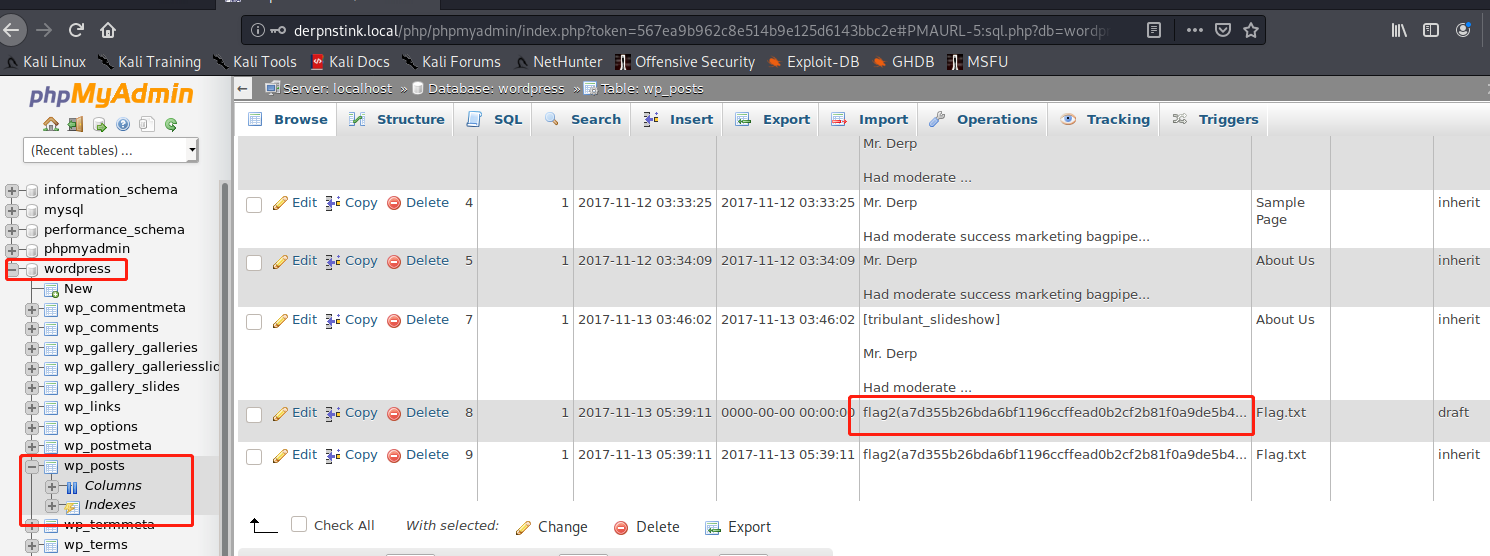Open the Exploit-DB bookmark

coord(813,61)
